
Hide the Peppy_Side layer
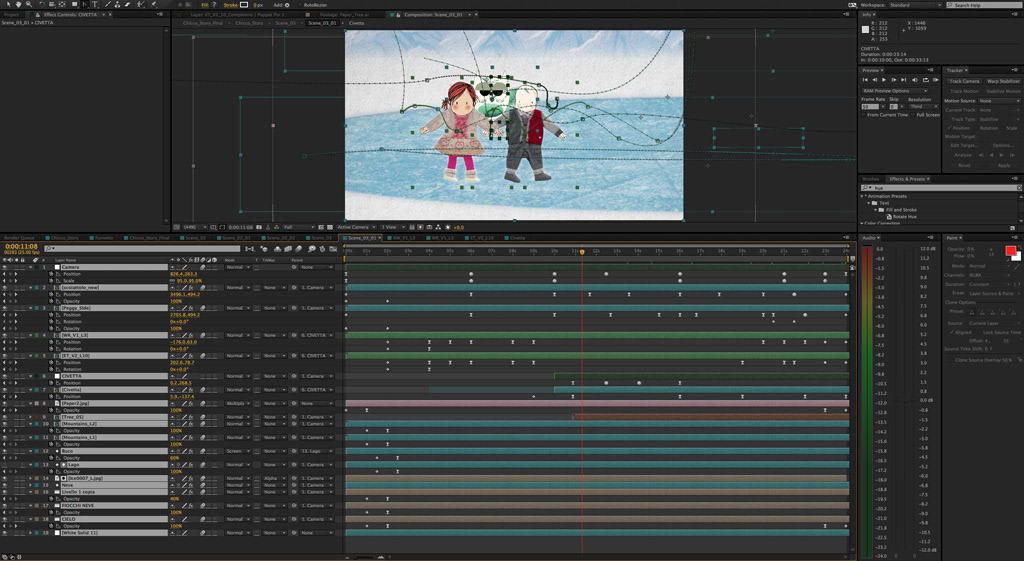coord(5,308)
